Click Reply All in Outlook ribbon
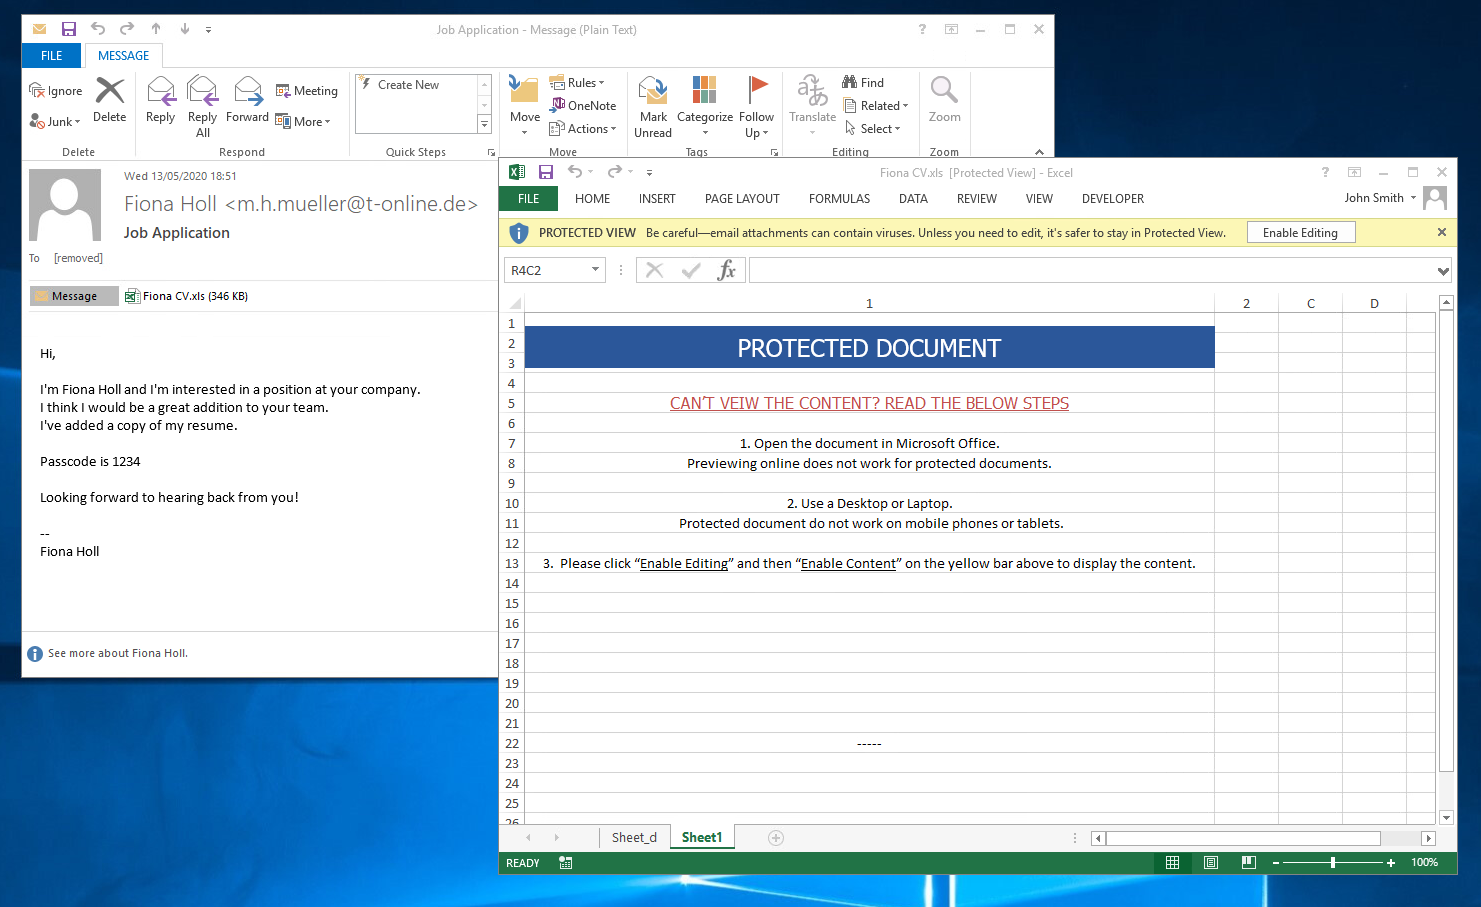 click(x=203, y=106)
